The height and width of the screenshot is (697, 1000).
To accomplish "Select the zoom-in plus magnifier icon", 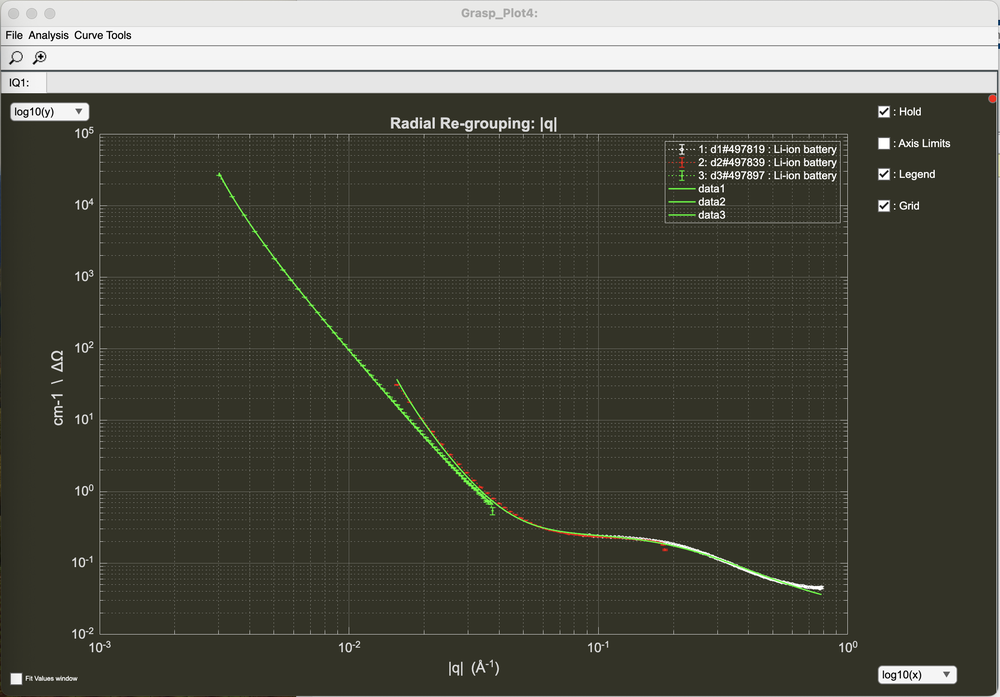I will click(x=40, y=58).
